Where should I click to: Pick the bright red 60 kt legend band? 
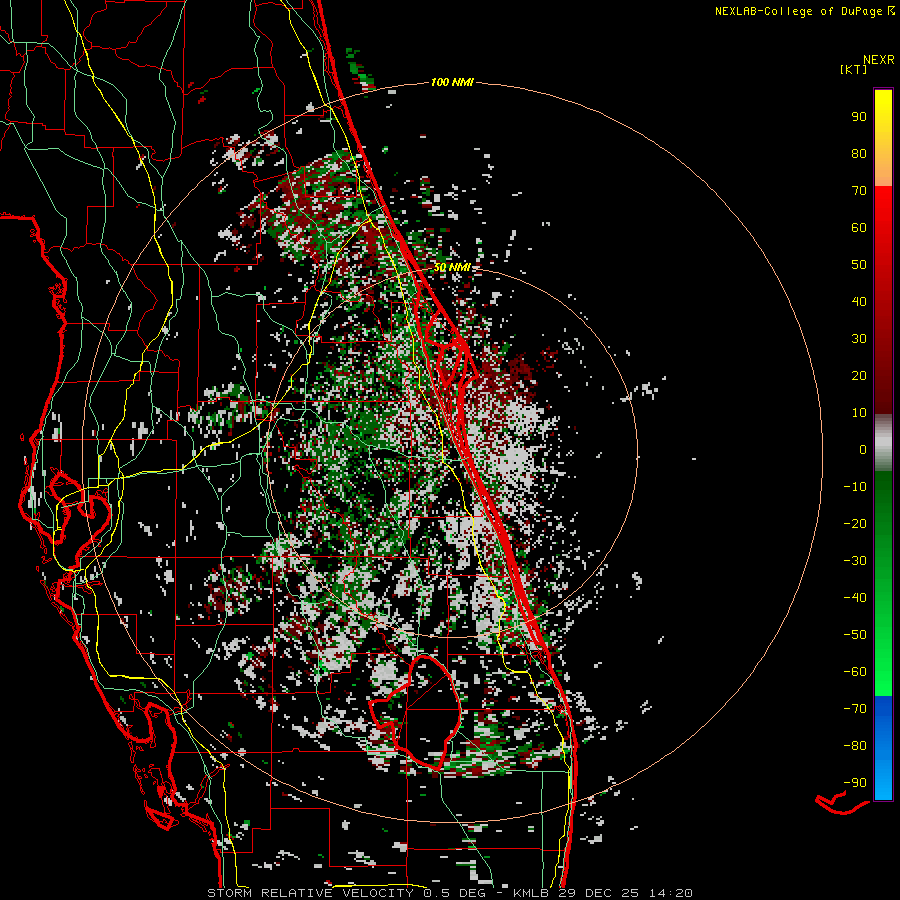click(x=883, y=228)
